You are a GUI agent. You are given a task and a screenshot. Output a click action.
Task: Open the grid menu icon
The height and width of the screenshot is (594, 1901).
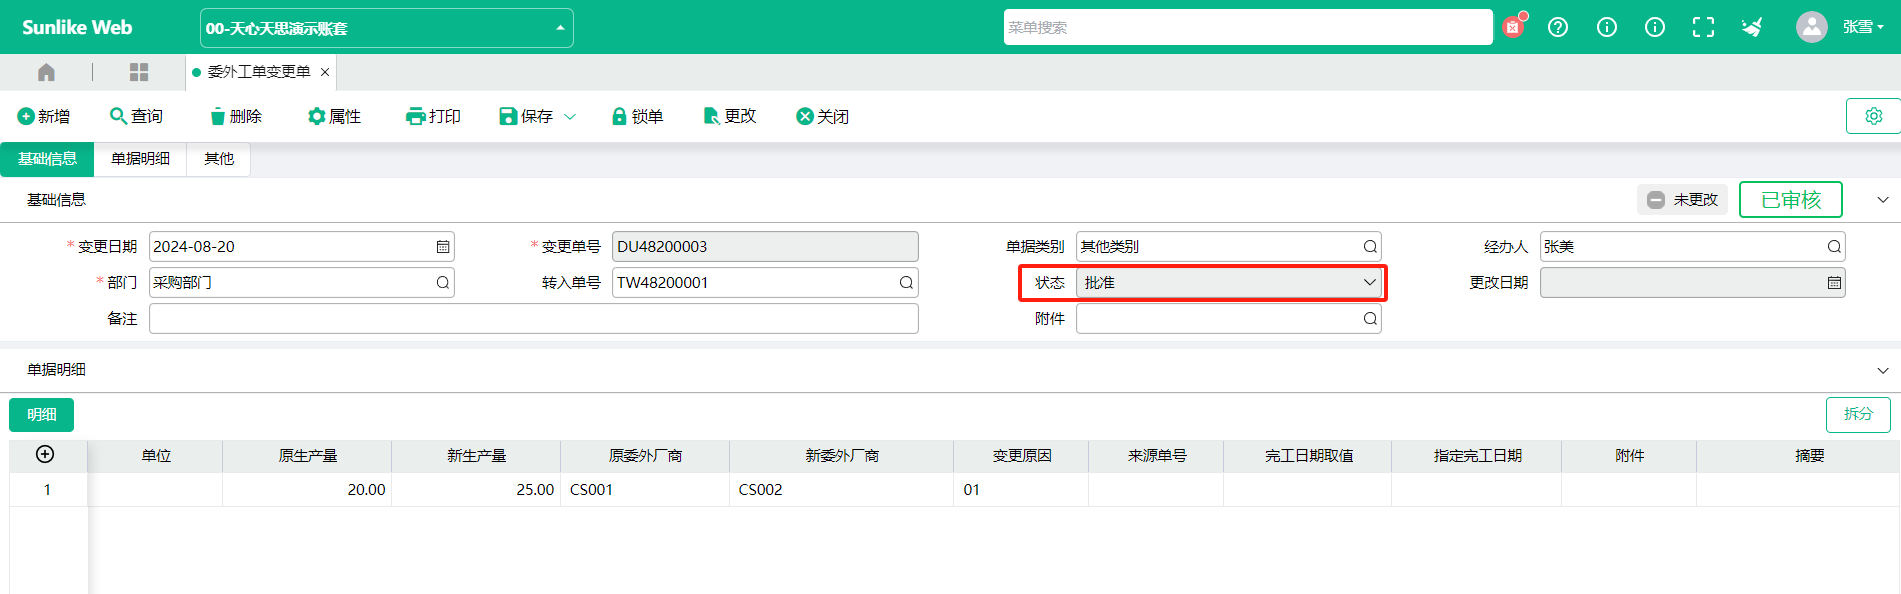(139, 72)
